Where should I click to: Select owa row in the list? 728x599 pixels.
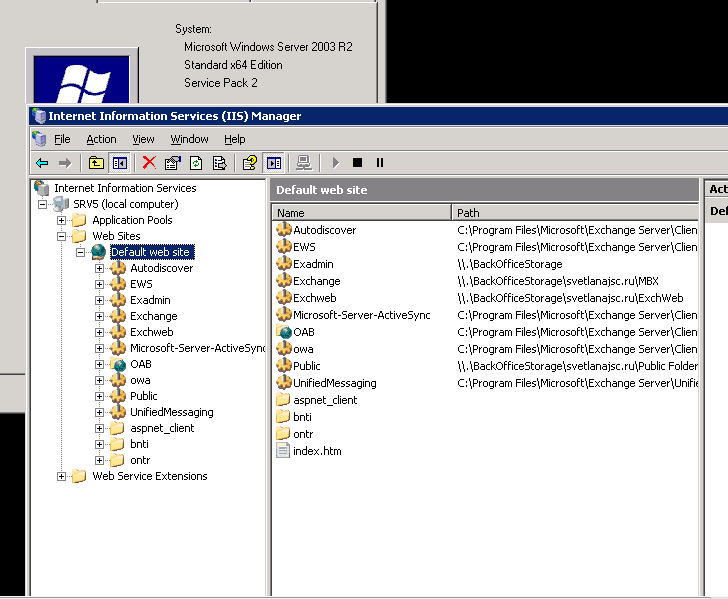(485, 349)
